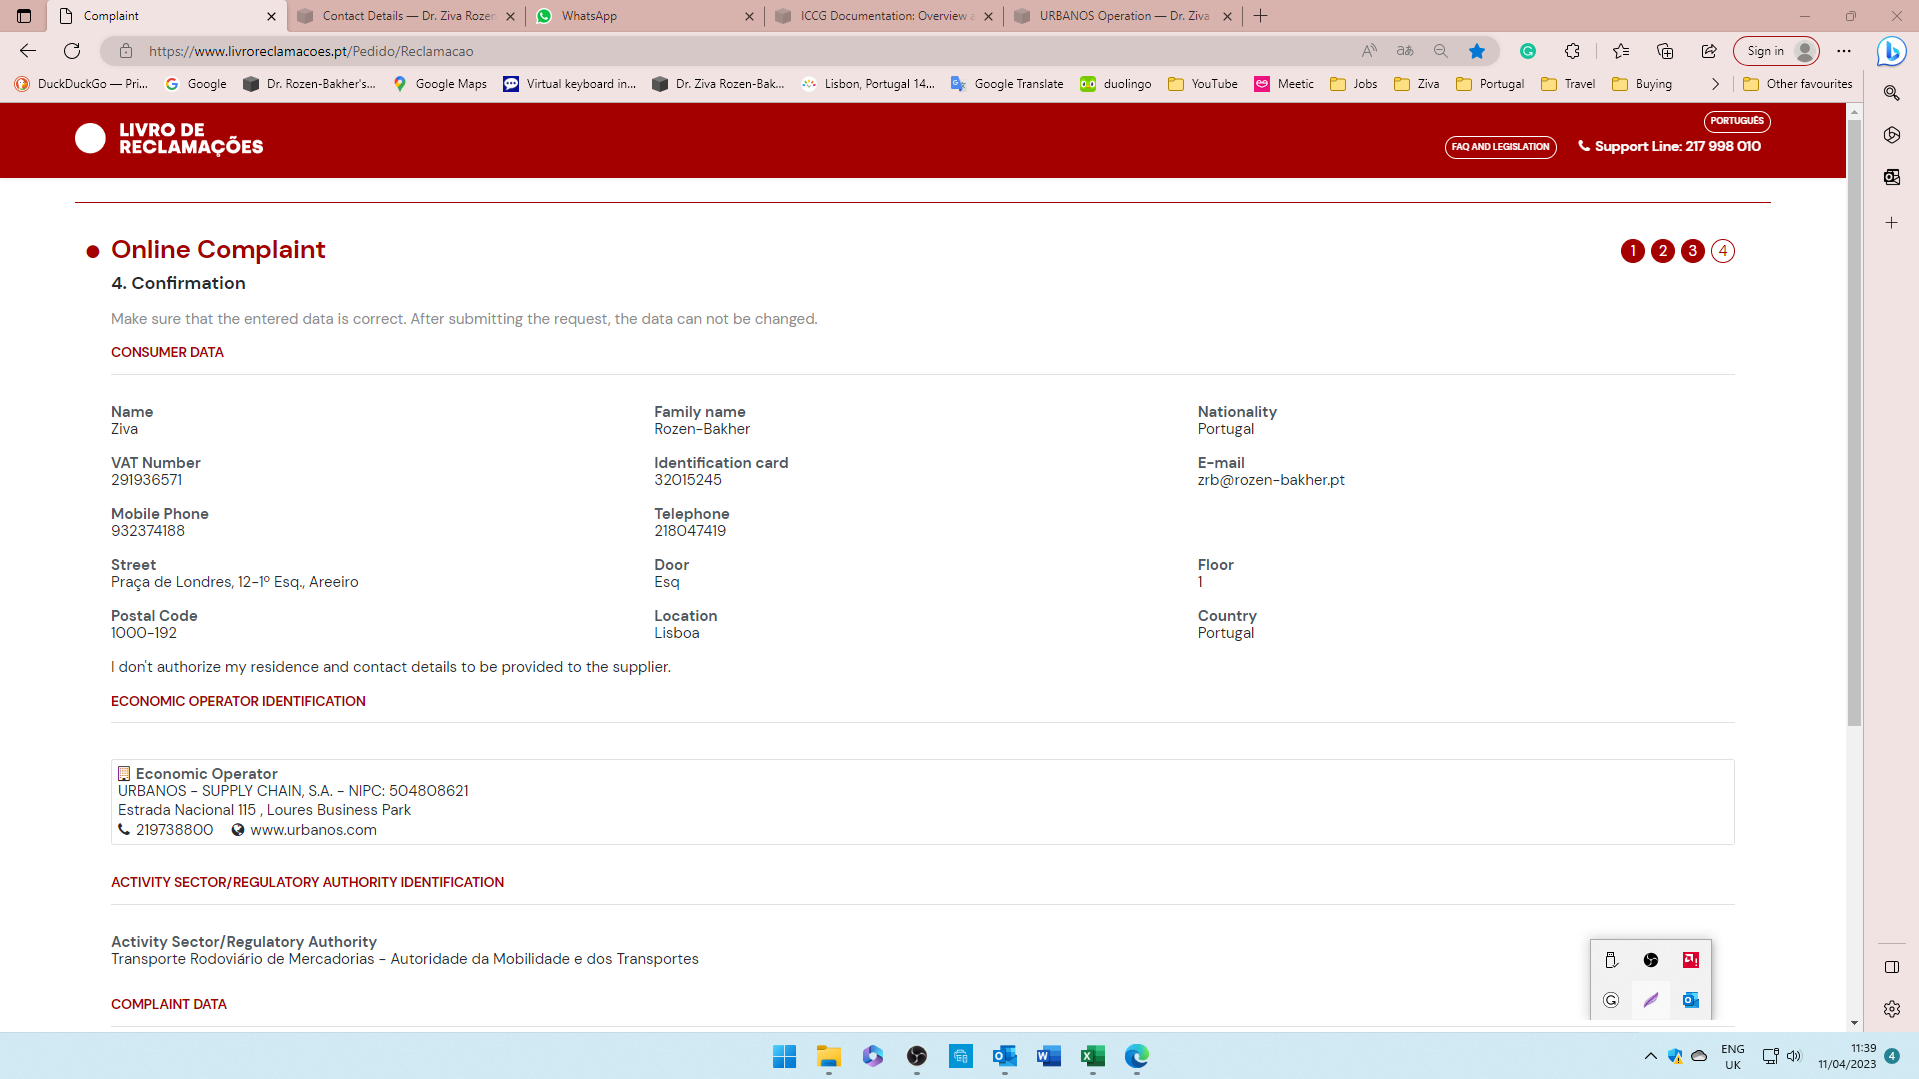Viewport: 1919px width, 1079px height.
Task: Click the scrollbar down arrow
Action: [x=1854, y=1023]
